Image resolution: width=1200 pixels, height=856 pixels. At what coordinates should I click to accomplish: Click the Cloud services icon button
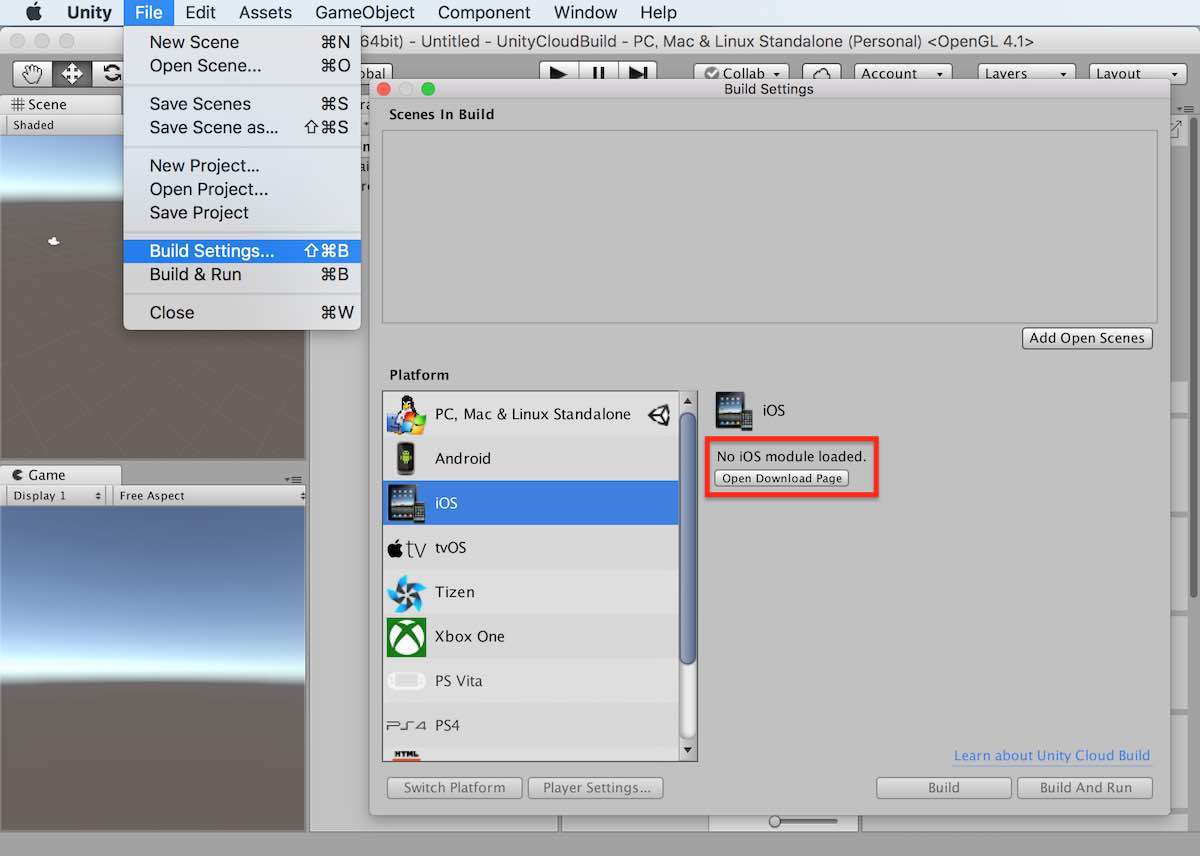[x=822, y=74]
